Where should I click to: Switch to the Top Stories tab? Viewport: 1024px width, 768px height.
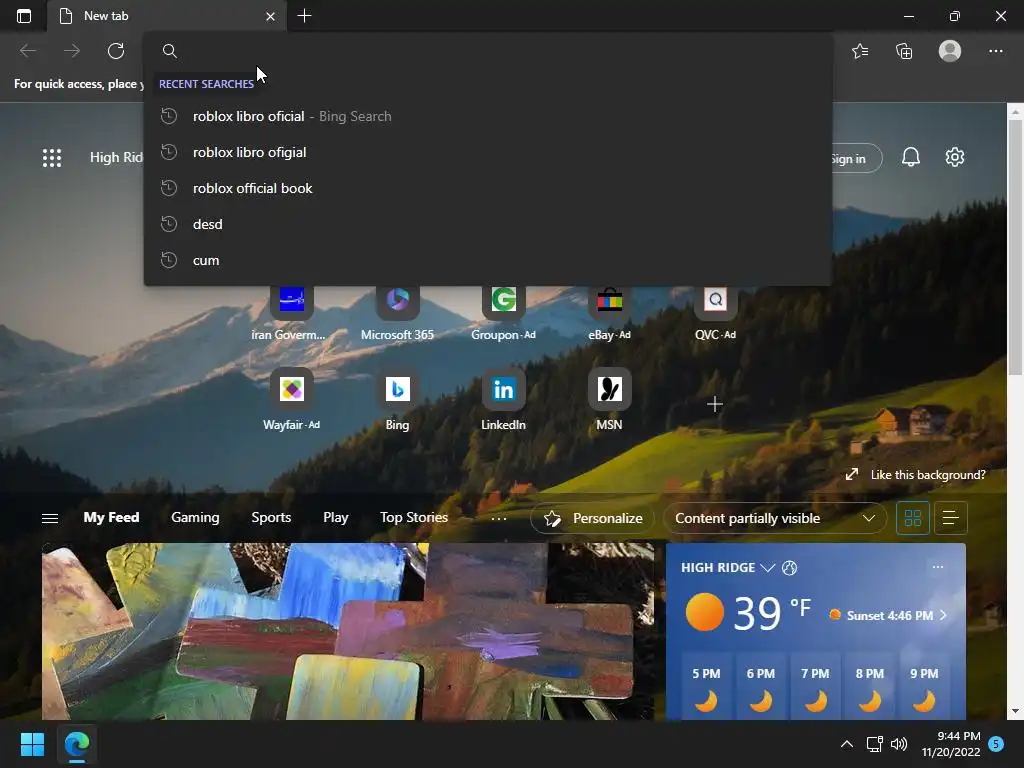[x=414, y=517]
